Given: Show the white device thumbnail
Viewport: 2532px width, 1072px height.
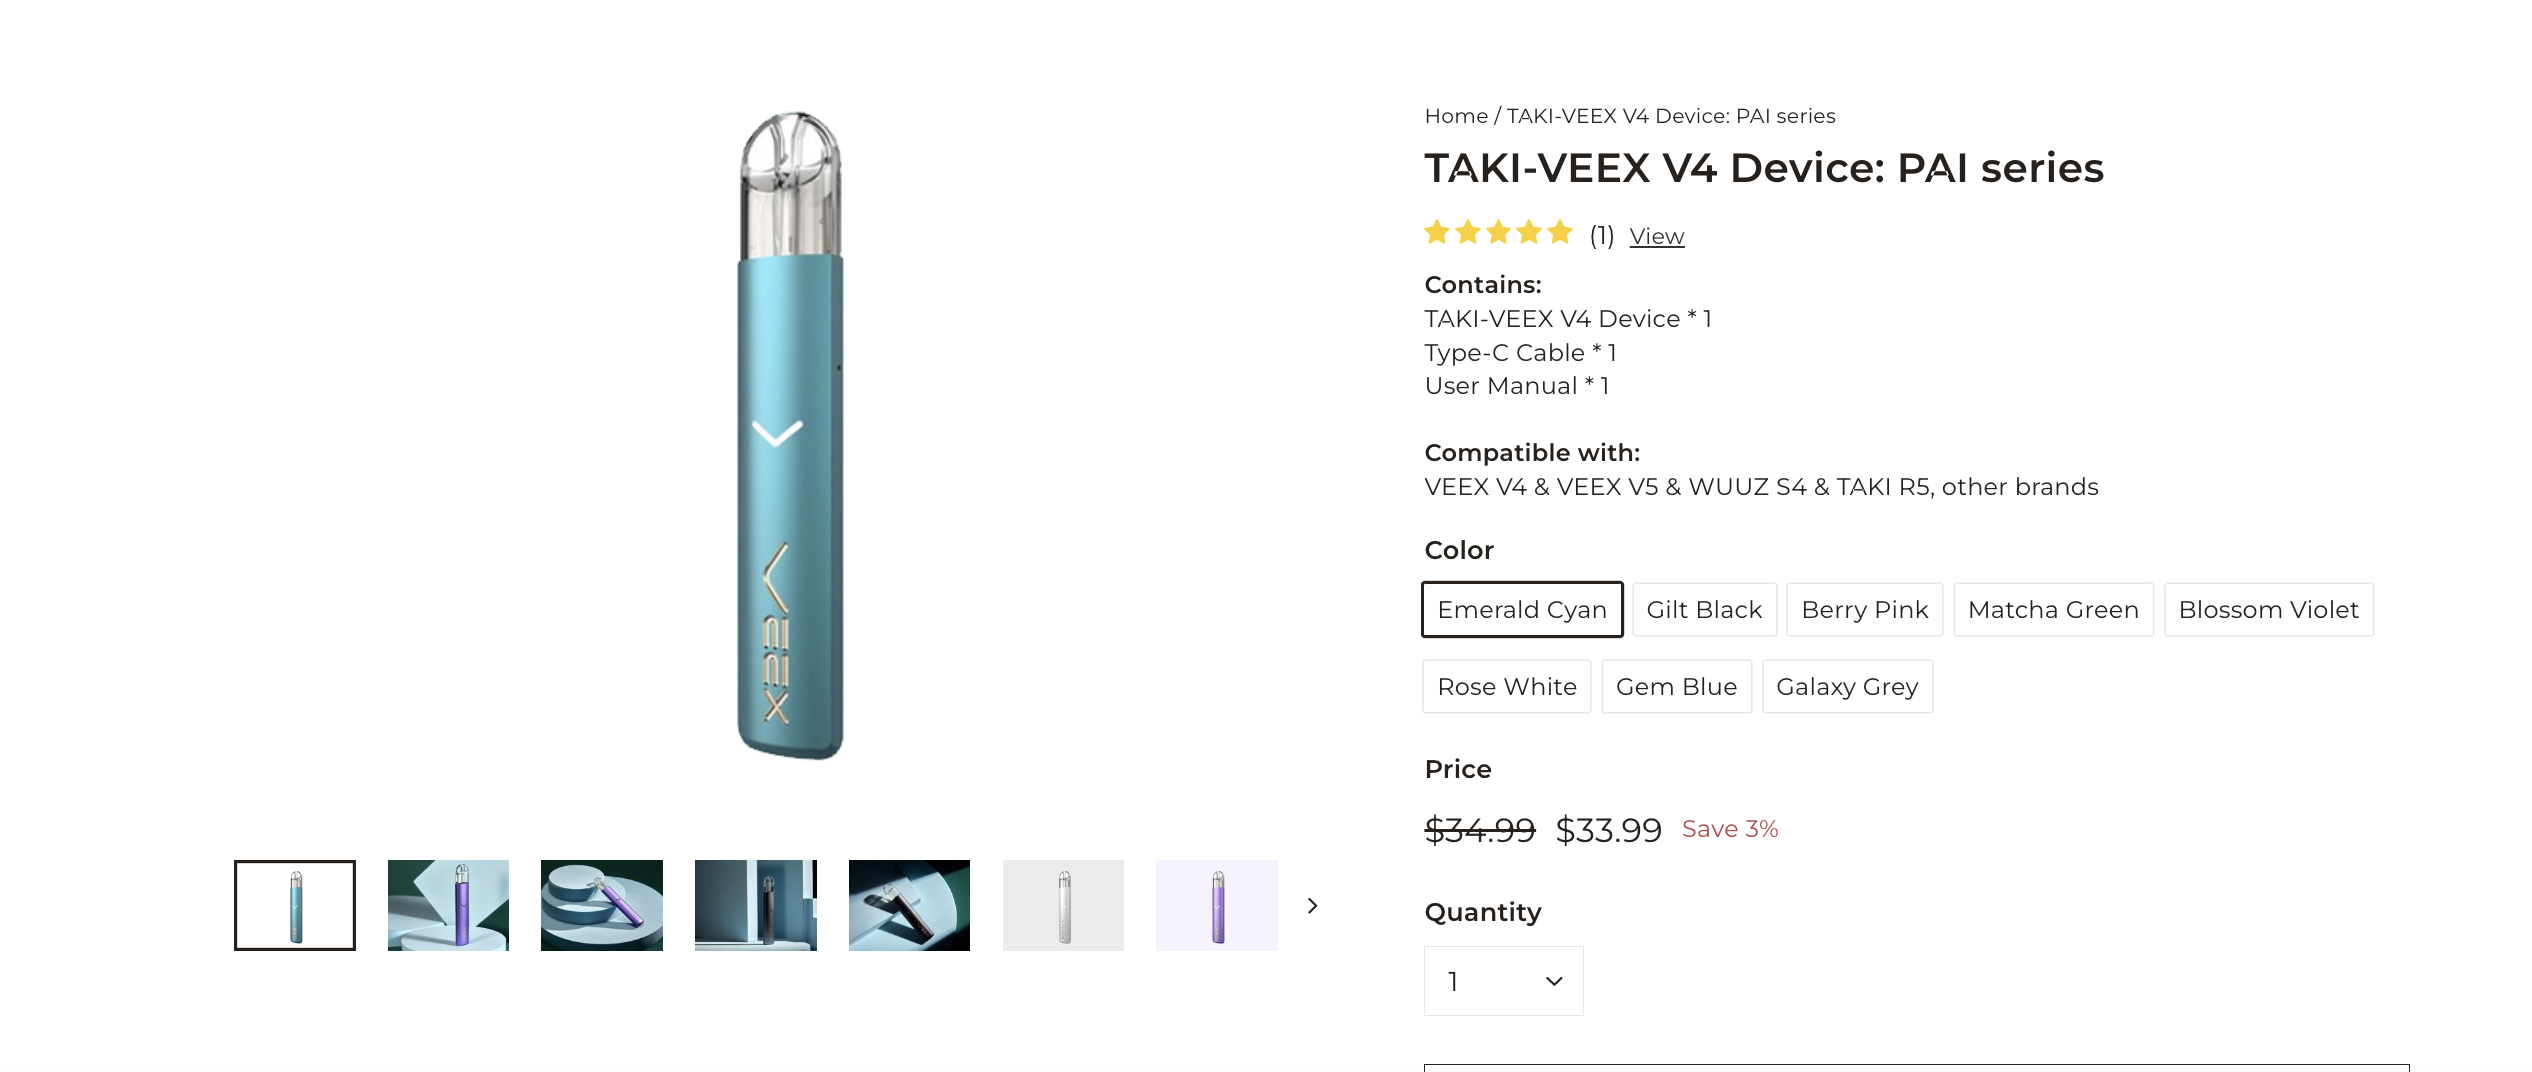Looking at the screenshot, I should coord(1063,905).
